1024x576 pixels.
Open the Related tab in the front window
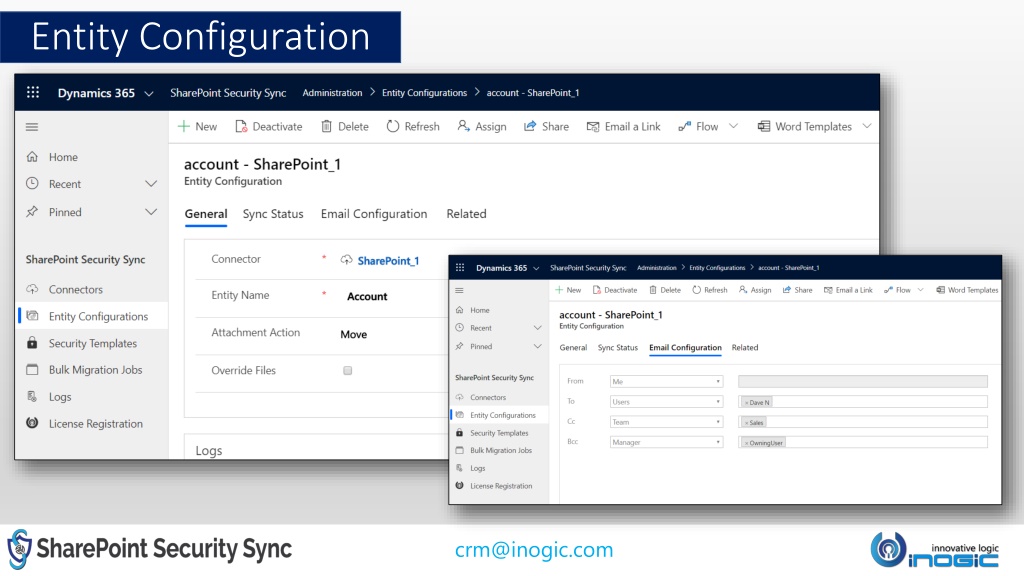coord(744,347)
